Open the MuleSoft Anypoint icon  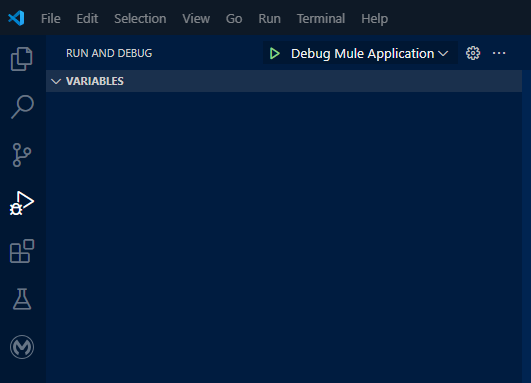pyautogui.click(x=22, y=347)
